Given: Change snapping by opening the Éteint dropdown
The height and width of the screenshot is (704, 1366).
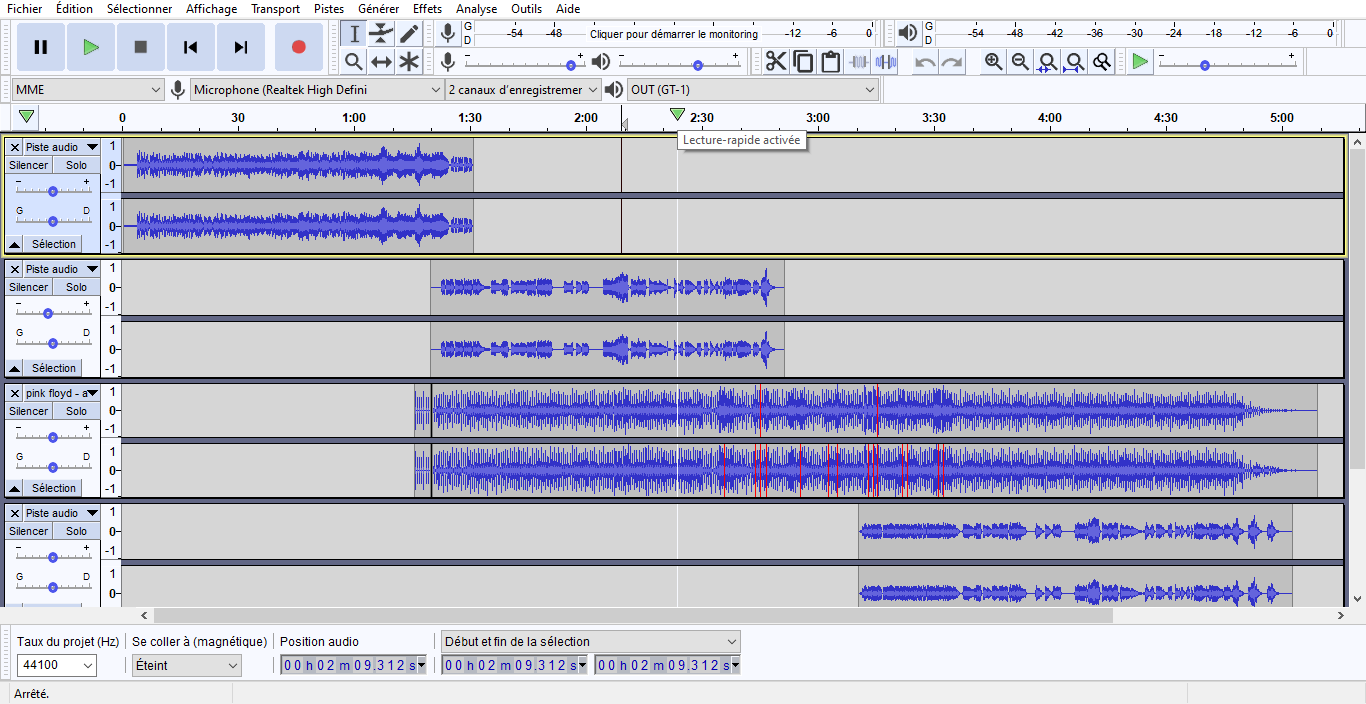Looking at the screenshot, I should [x=186, y=665].
